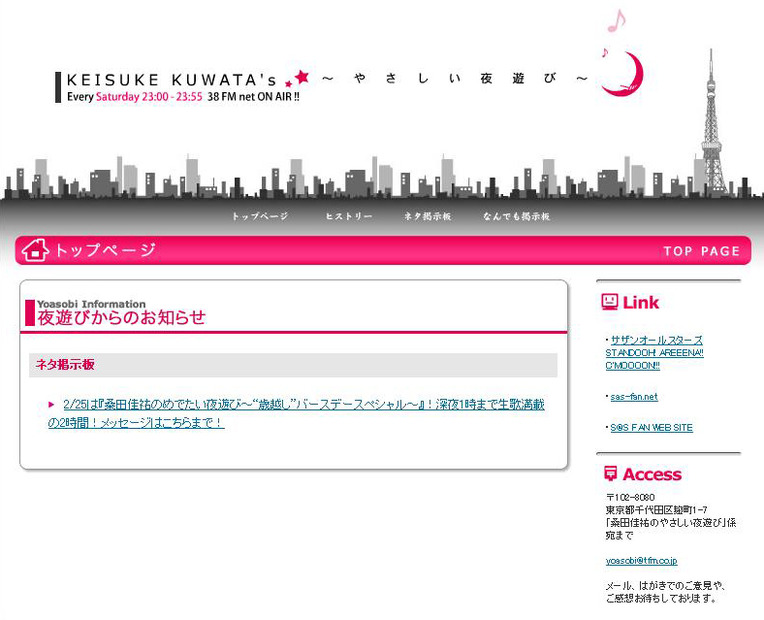This screenshot has height=620, width=764.
Task: Open the 2/25 birthday special announcement link
Action: pyautogui.click(x=296, y=413)
